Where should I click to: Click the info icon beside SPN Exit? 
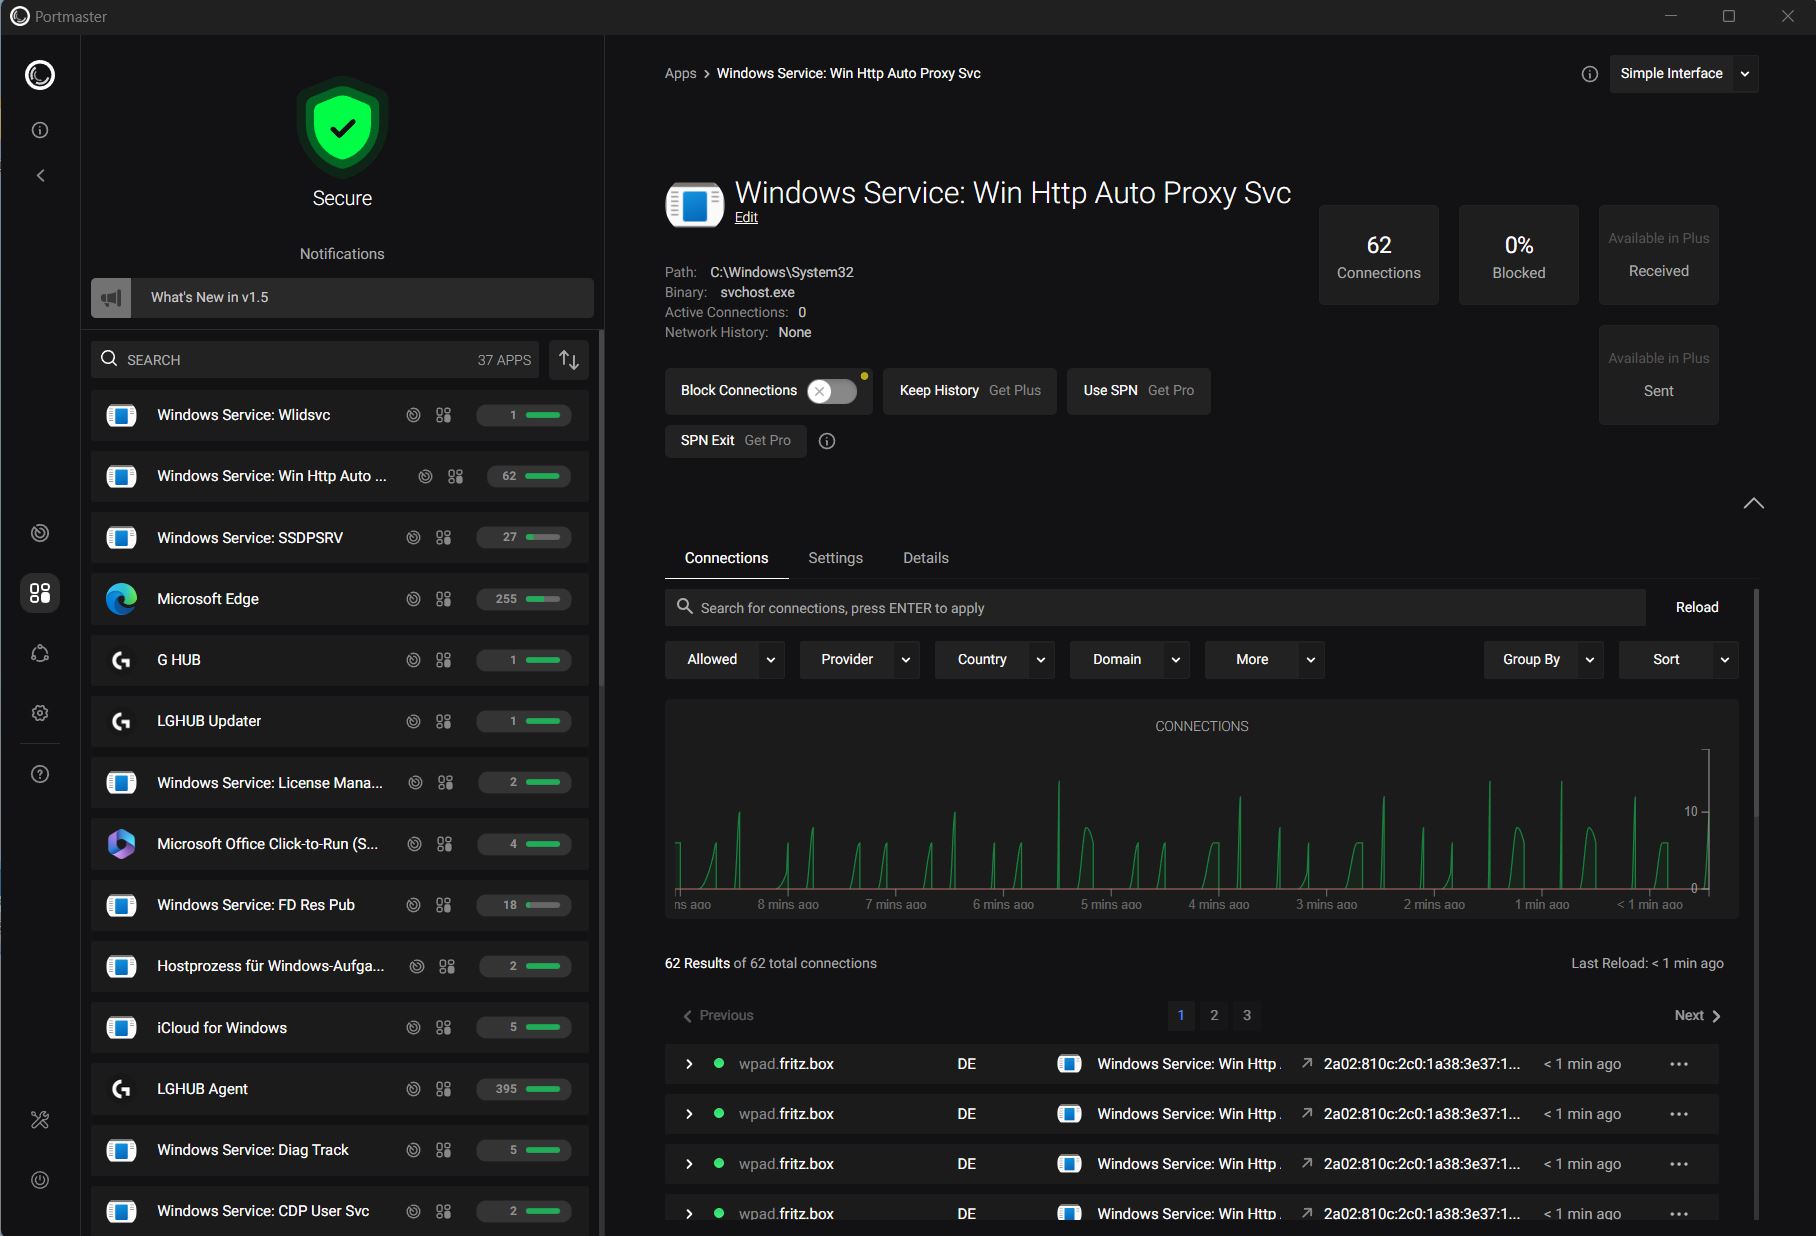click(827, 441)
